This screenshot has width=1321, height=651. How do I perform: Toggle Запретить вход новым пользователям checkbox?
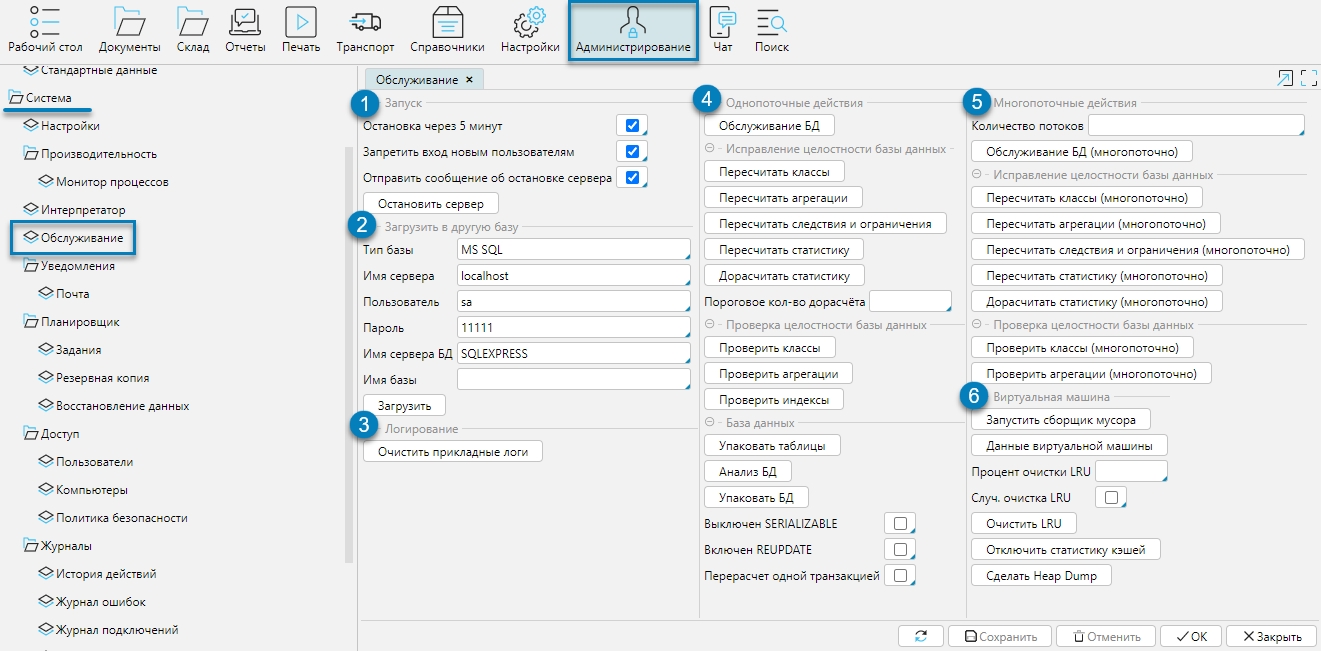pyautogui.click(x=632, y=152)
